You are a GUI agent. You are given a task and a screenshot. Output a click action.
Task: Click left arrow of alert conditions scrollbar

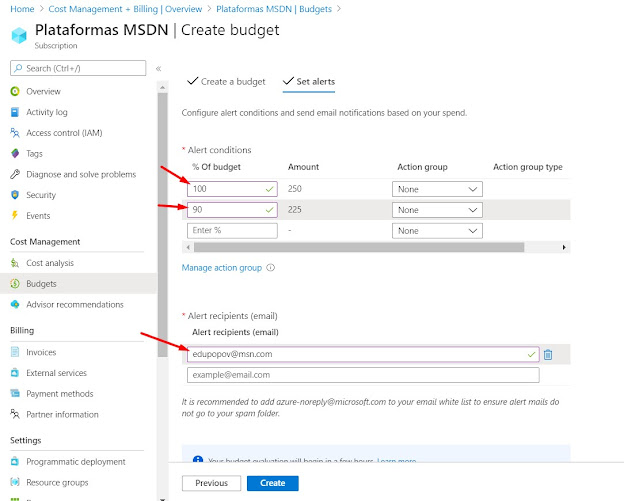point(188,247)
